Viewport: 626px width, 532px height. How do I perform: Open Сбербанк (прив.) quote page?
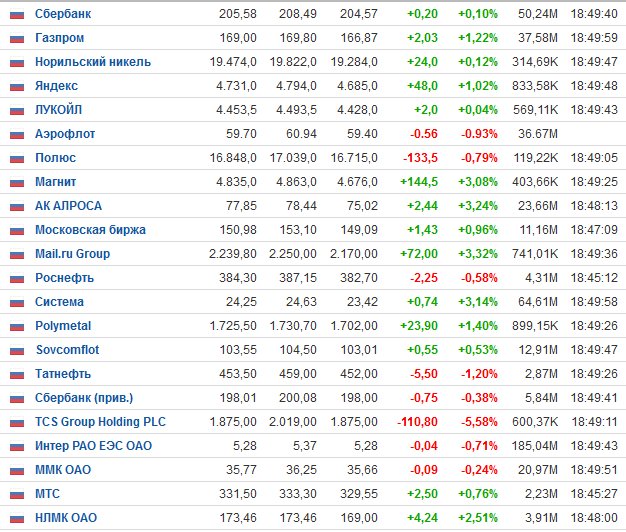(x=84, y=398)
